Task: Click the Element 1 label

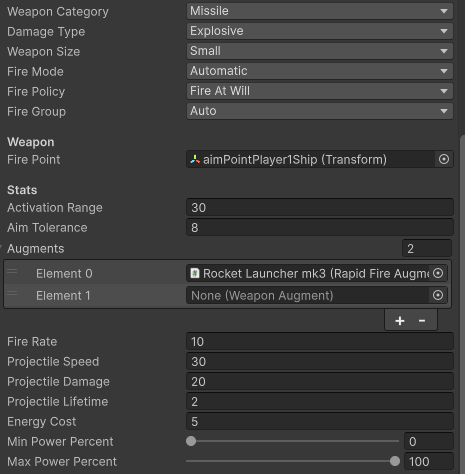Action: 63,296
